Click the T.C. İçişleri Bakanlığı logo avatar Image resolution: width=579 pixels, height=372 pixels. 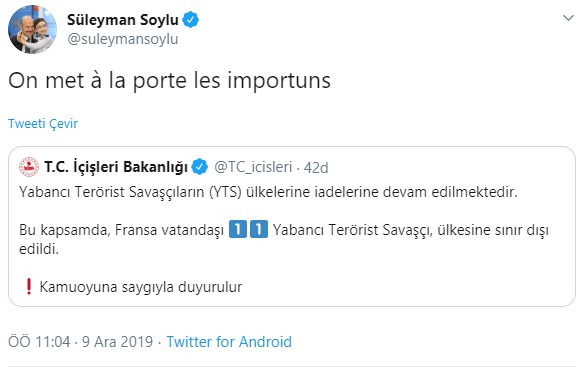(x=29, y=167)
